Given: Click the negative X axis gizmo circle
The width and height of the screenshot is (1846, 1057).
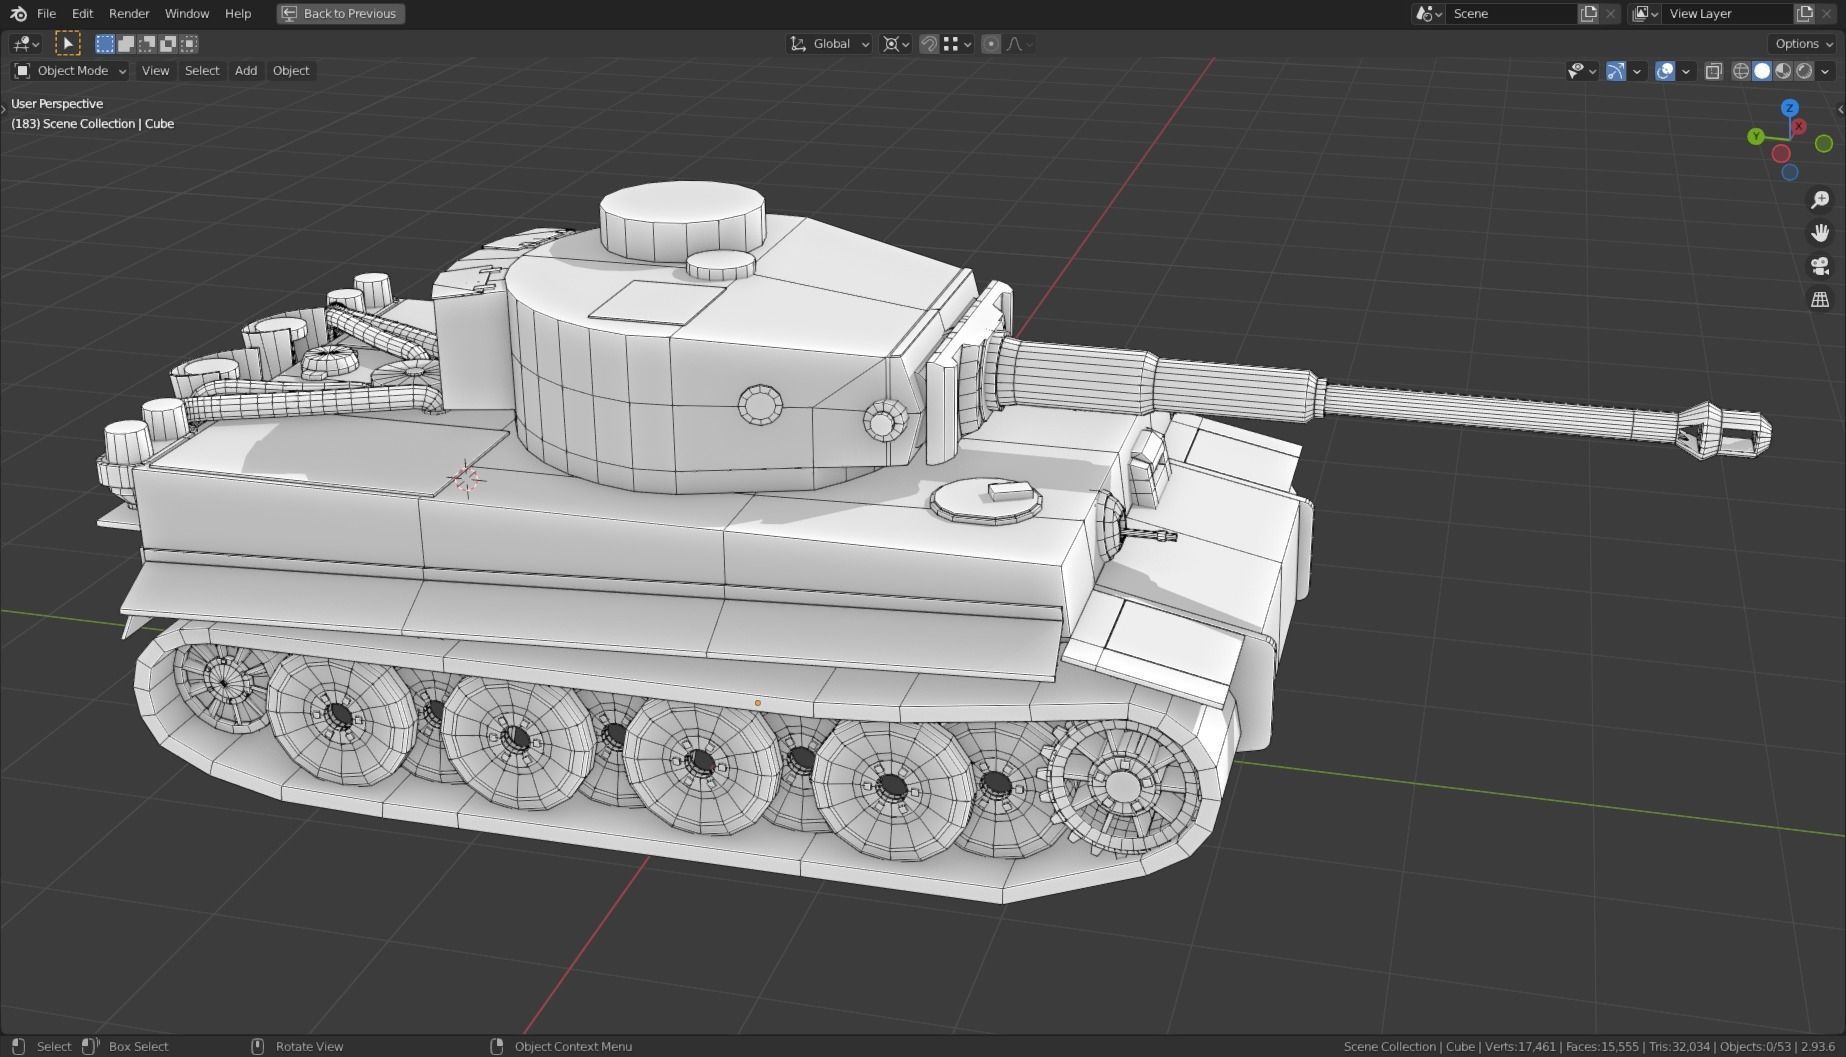Looking at the screenshot, I should point(1781,153).
